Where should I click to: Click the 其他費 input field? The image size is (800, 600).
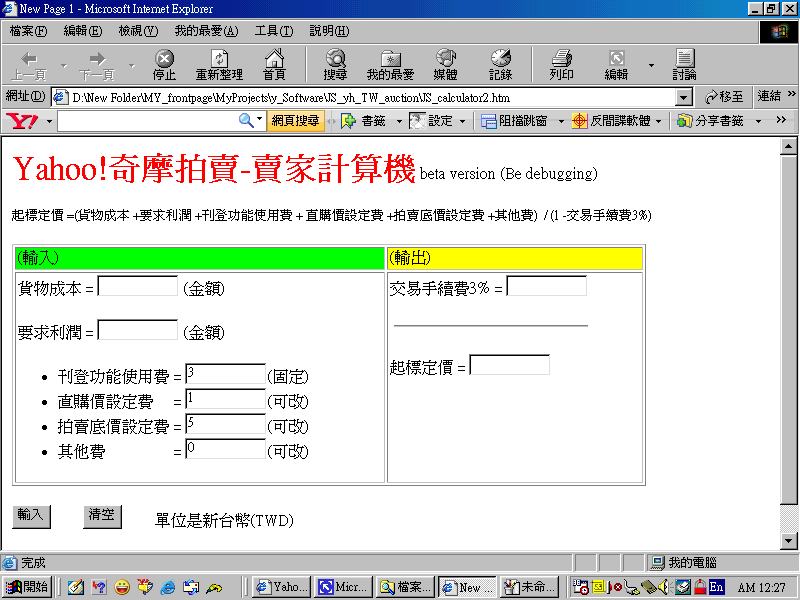pyautogui.click(x=226, y=448)
